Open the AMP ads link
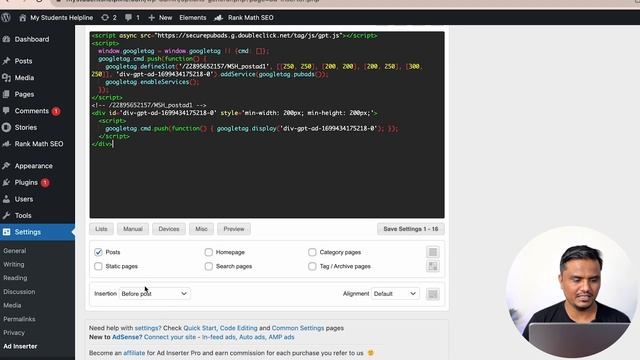This screenshot has width=640, height=360. point(281,337)
